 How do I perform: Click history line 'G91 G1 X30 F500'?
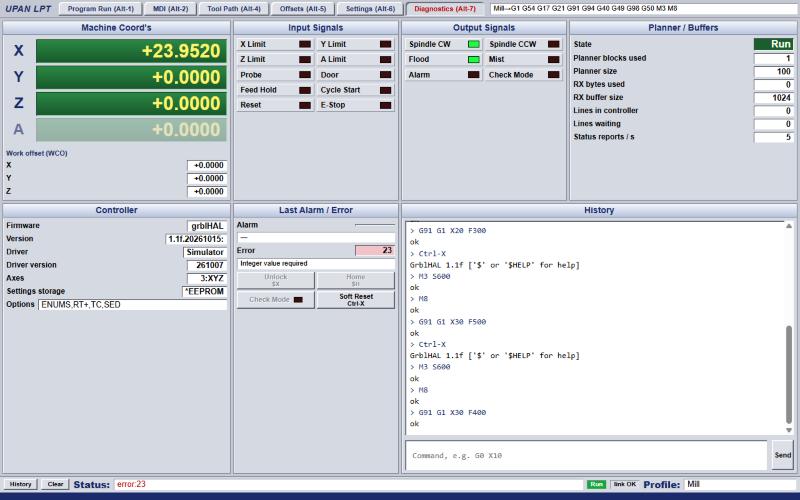coord(452,322)
